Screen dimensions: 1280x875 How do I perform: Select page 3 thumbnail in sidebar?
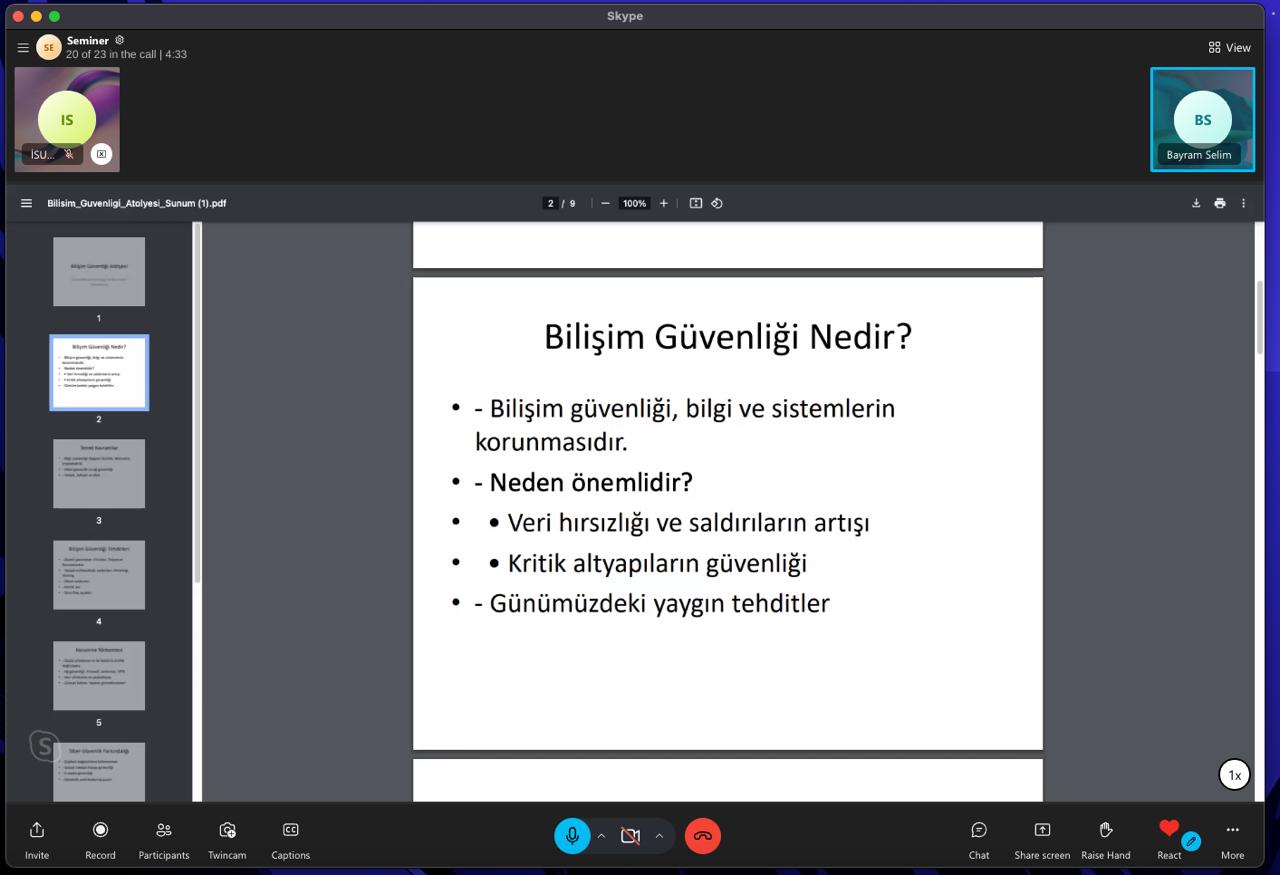pos(99,474)
